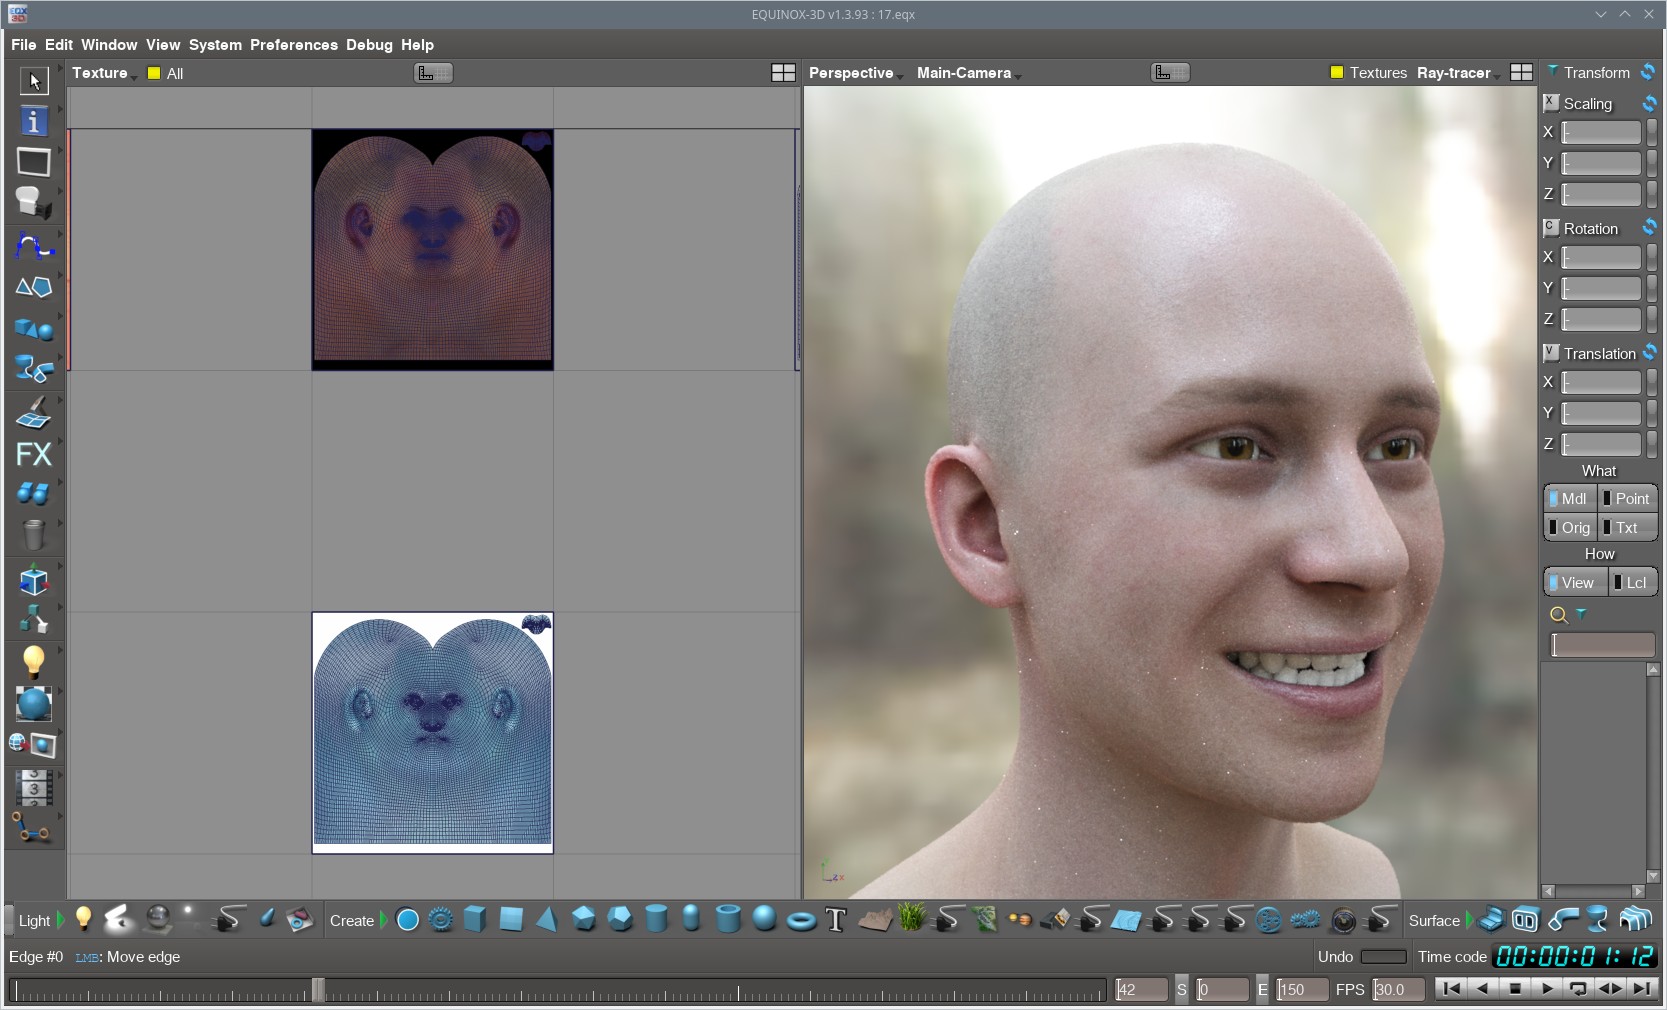Create a torus primitive from toolbar
The image size is (1667, 1010).
801,920
